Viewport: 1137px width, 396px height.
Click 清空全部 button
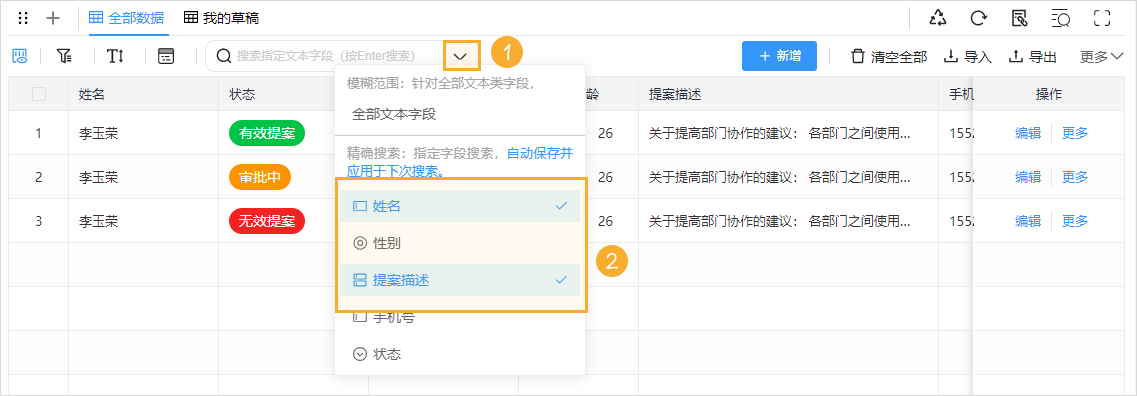889,57
